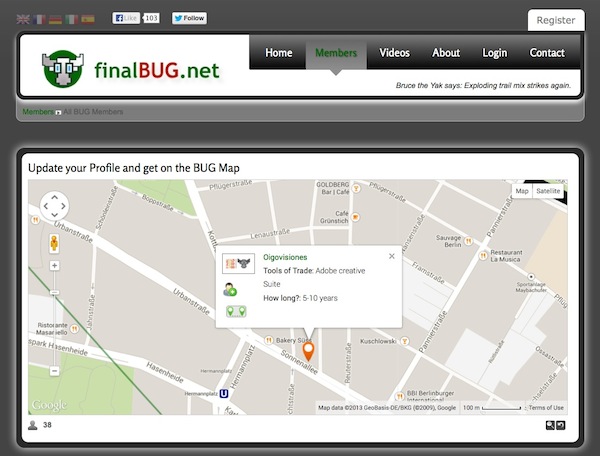The height and width of the screenshot is (456, 600).
Task: Click the Google logo on map
Action: 49,405
